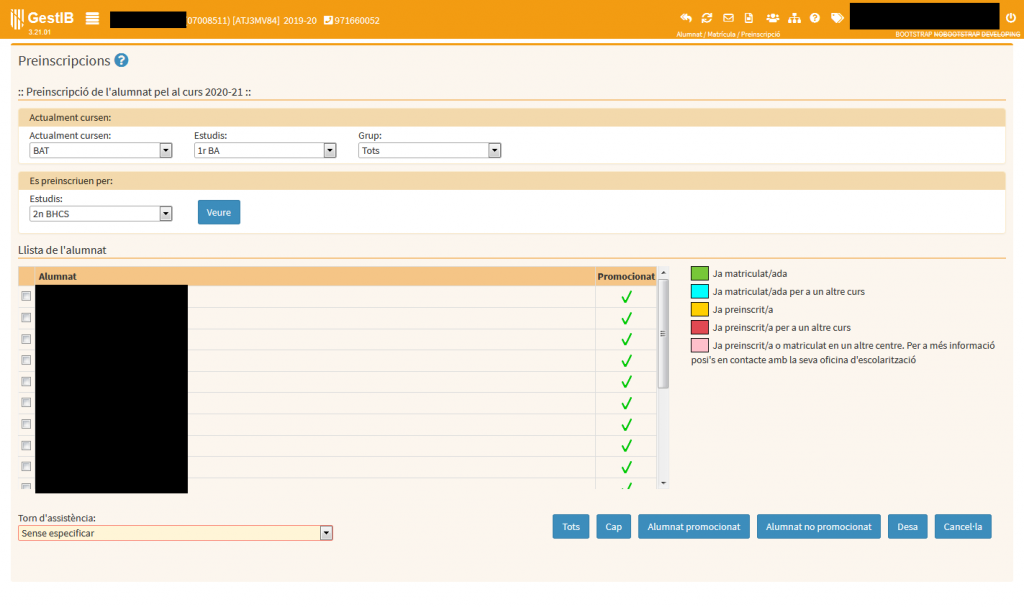Click the users group icon
This screenshot has height=607, width=1024.
772,18
